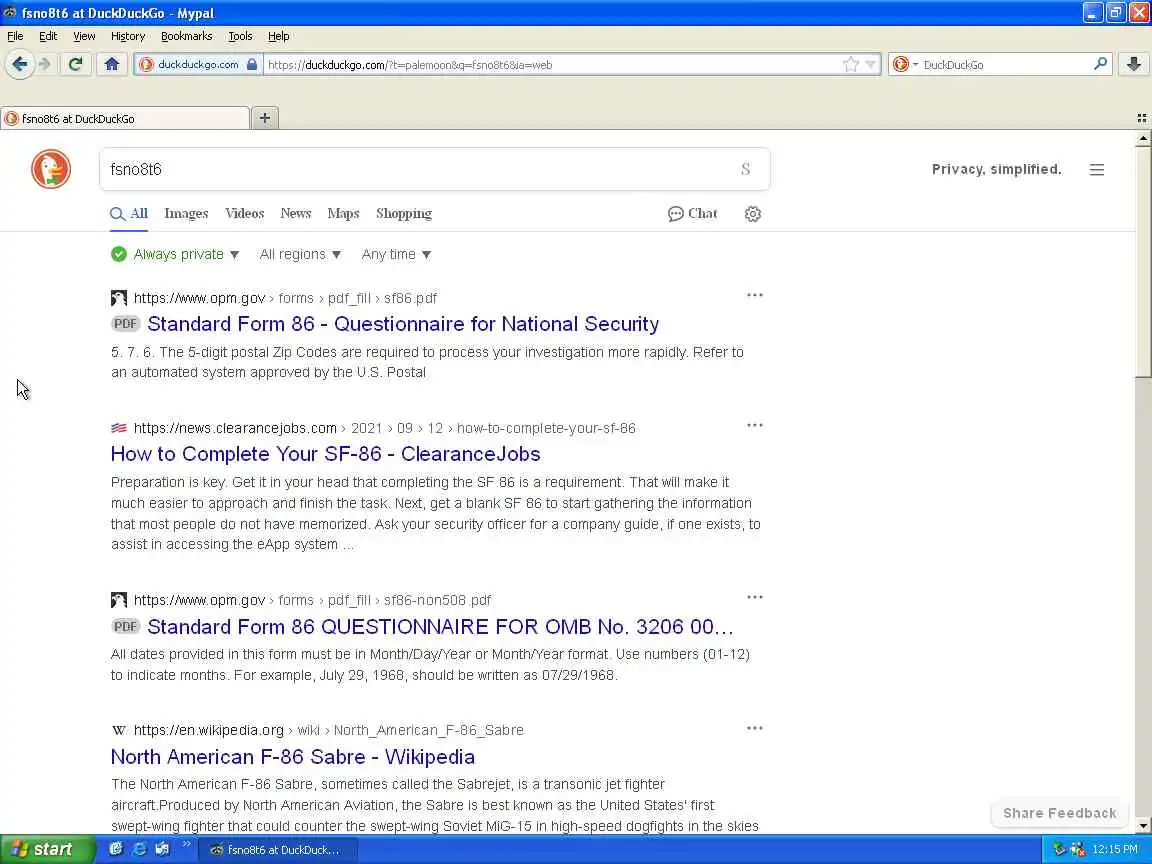Image resolution: width=1152 pixels, height=864 pixels.
Task: Click opm.gov favicon of the sf86.pdf result
Action: click(118, 298)
